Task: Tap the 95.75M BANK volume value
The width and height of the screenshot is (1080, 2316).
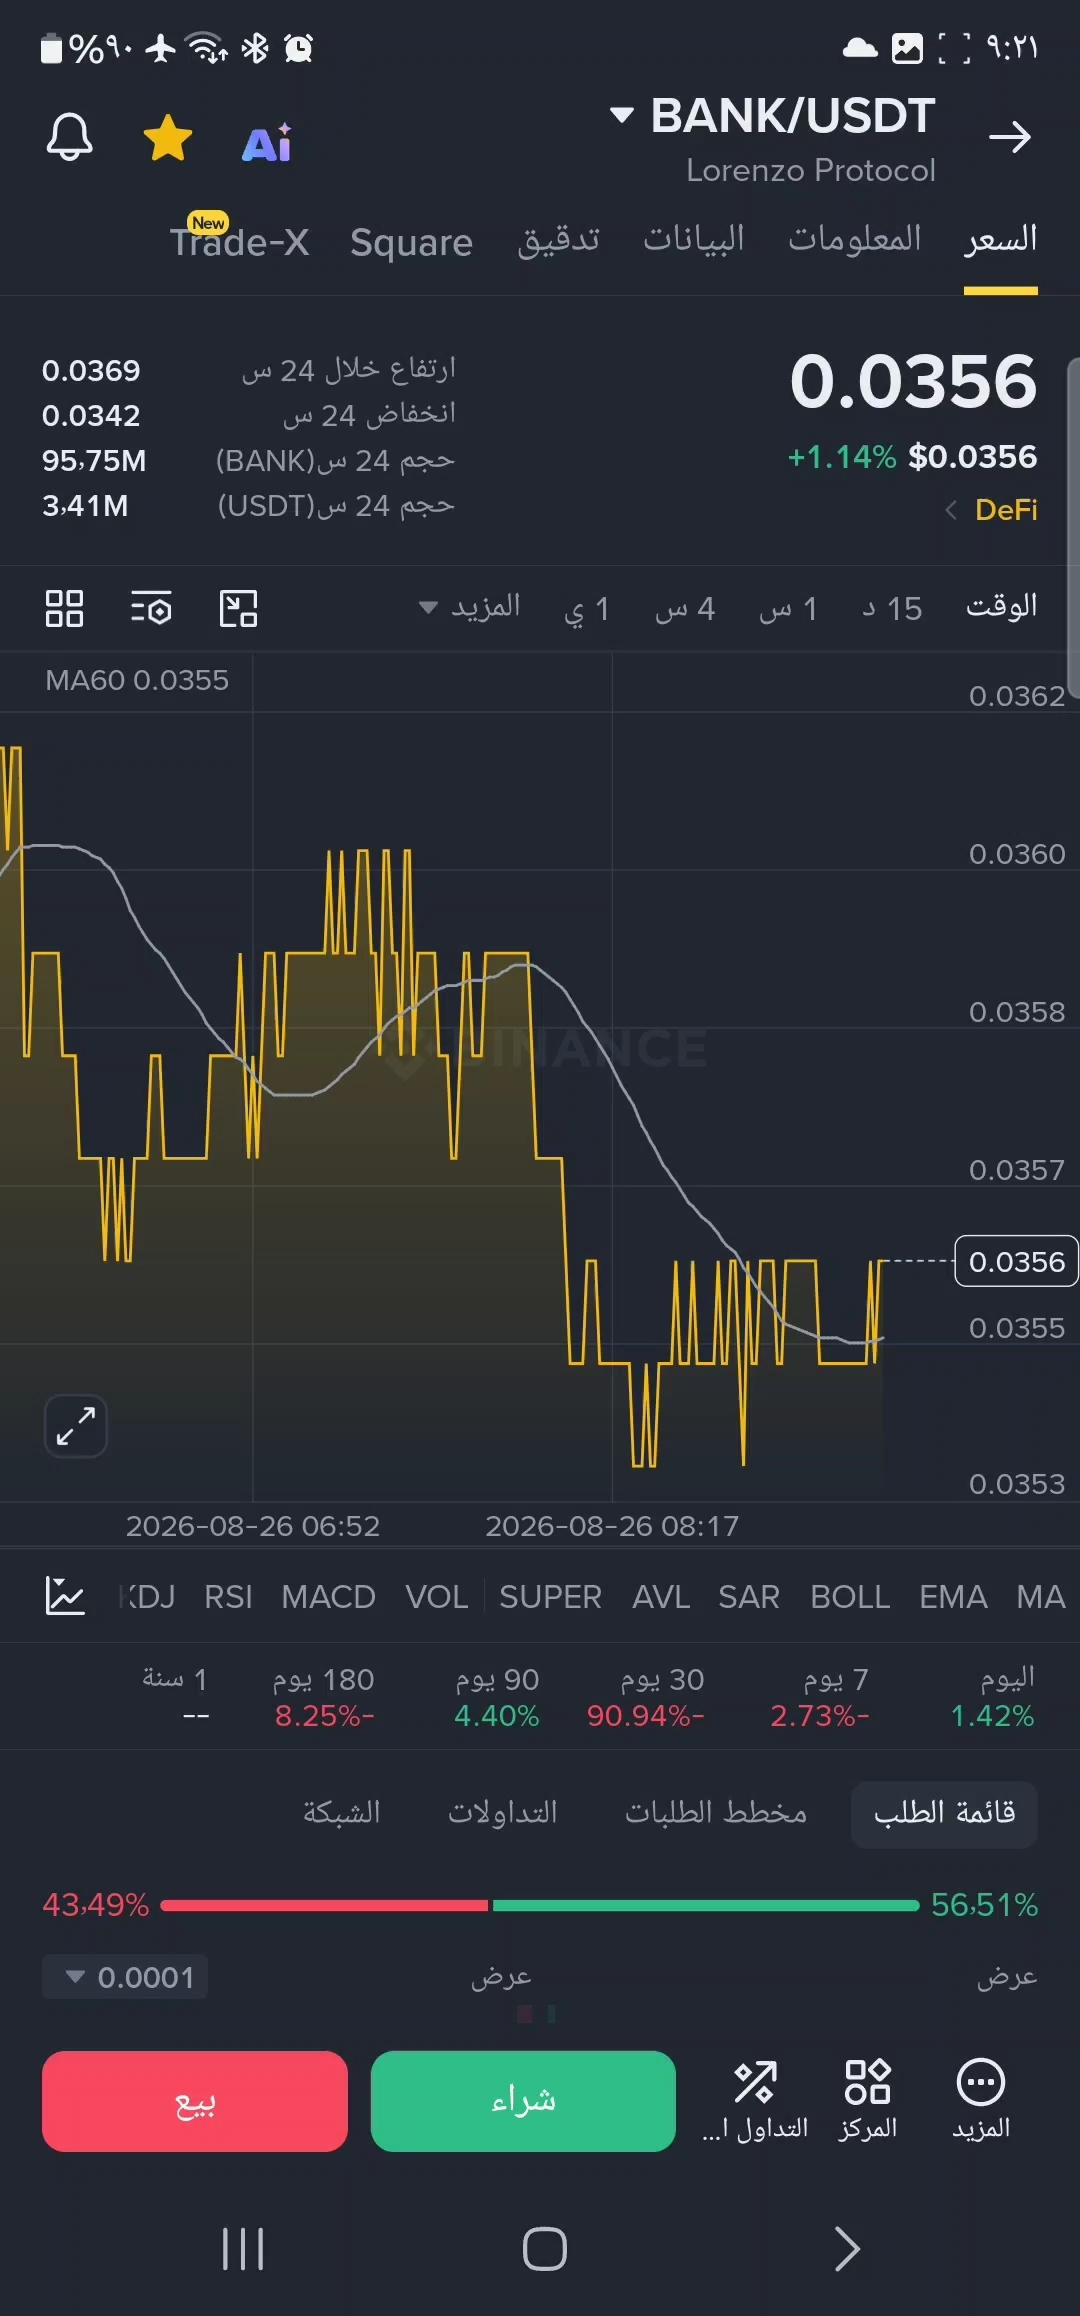Action: 94,461
